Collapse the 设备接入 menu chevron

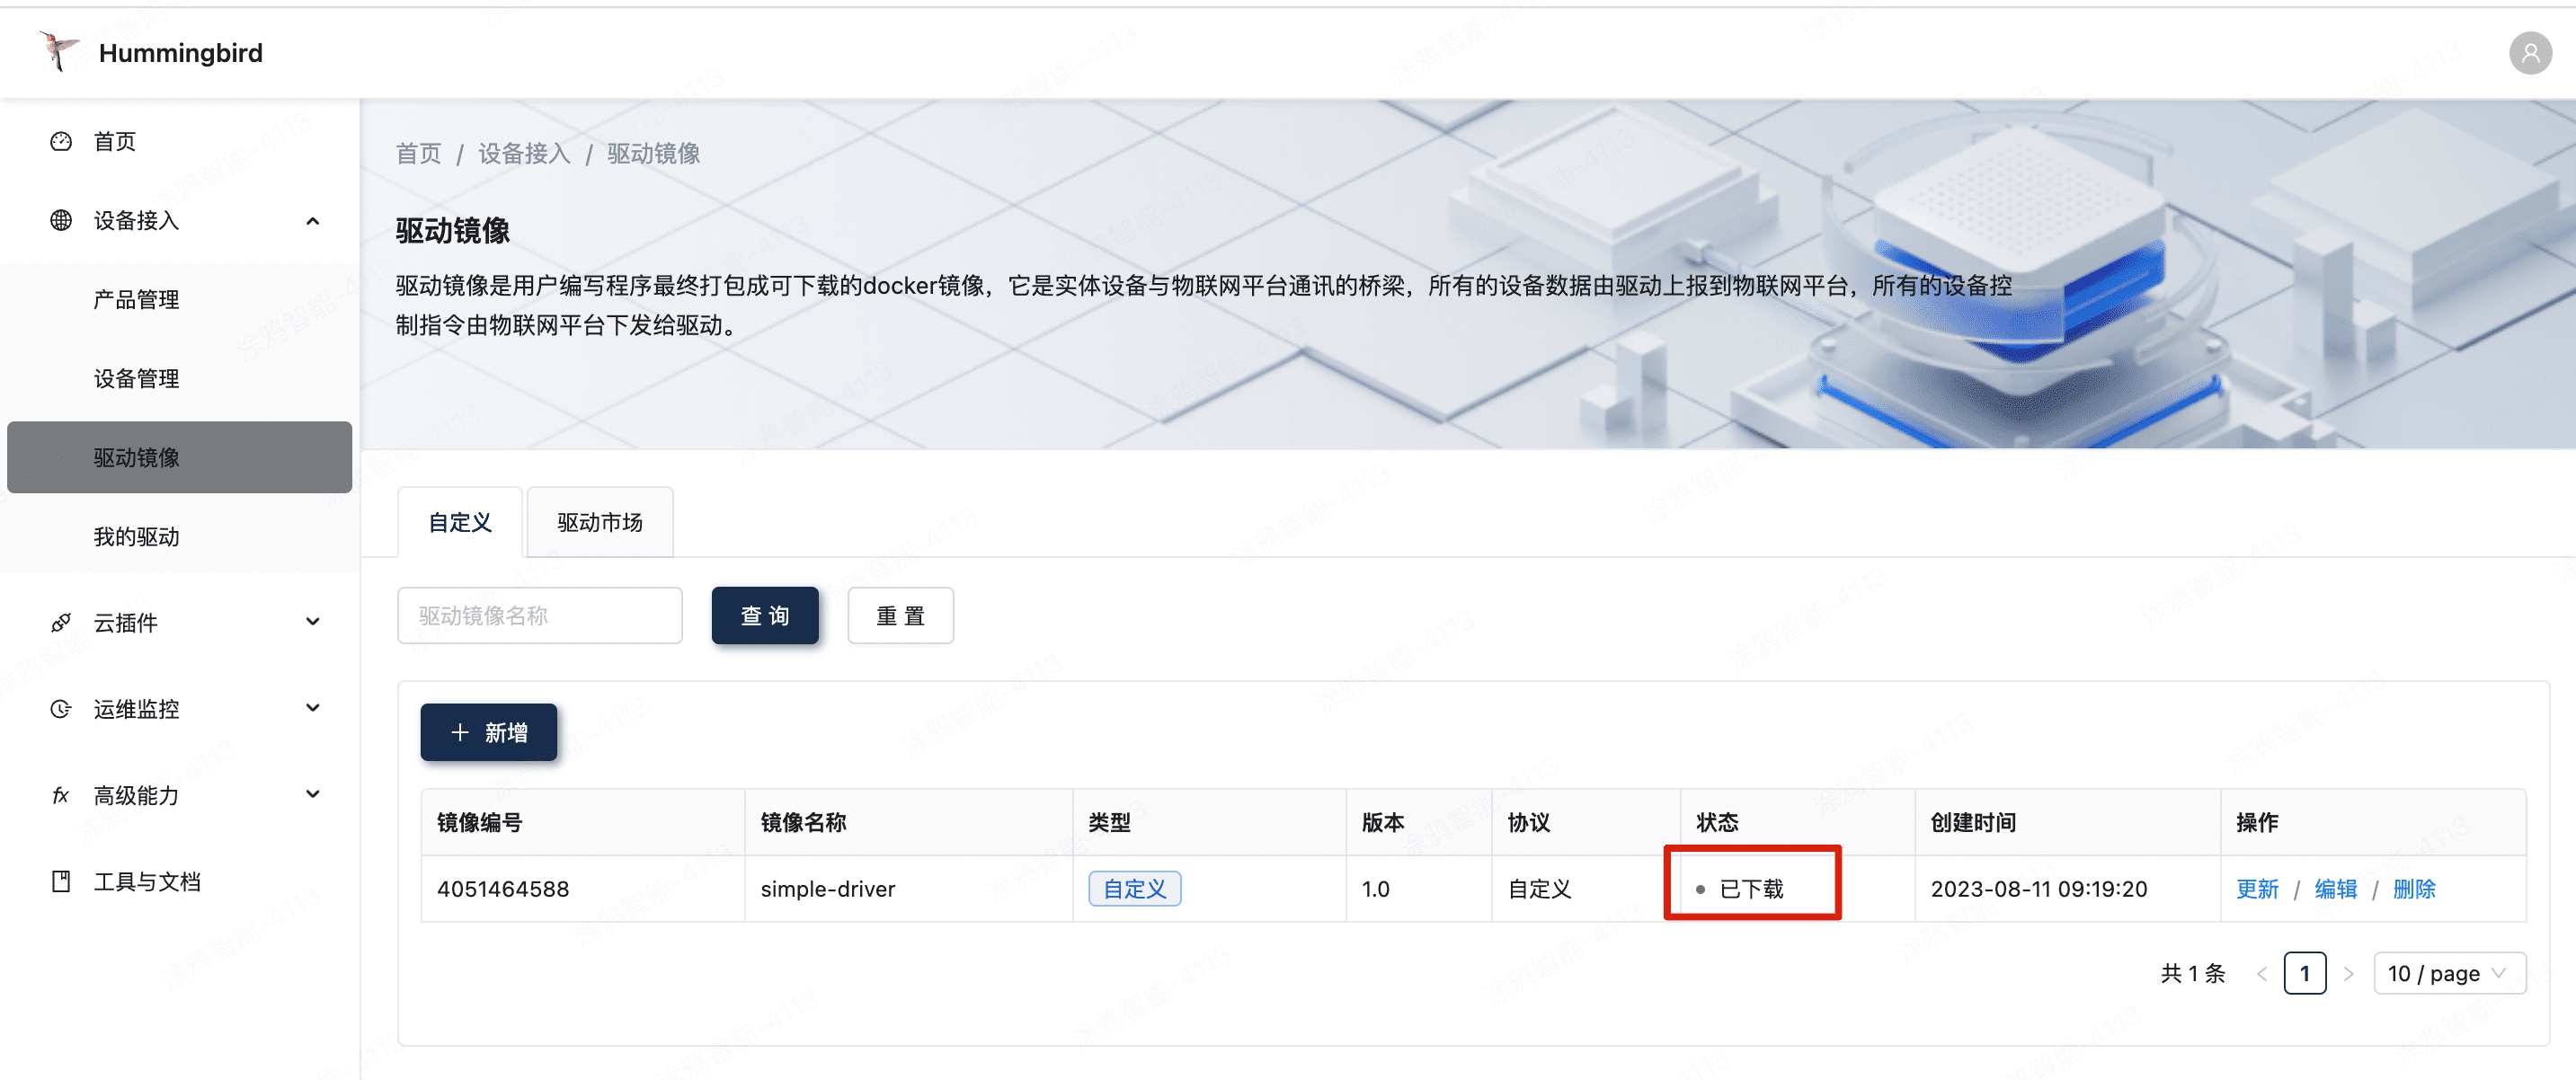[x=313, y=221]
